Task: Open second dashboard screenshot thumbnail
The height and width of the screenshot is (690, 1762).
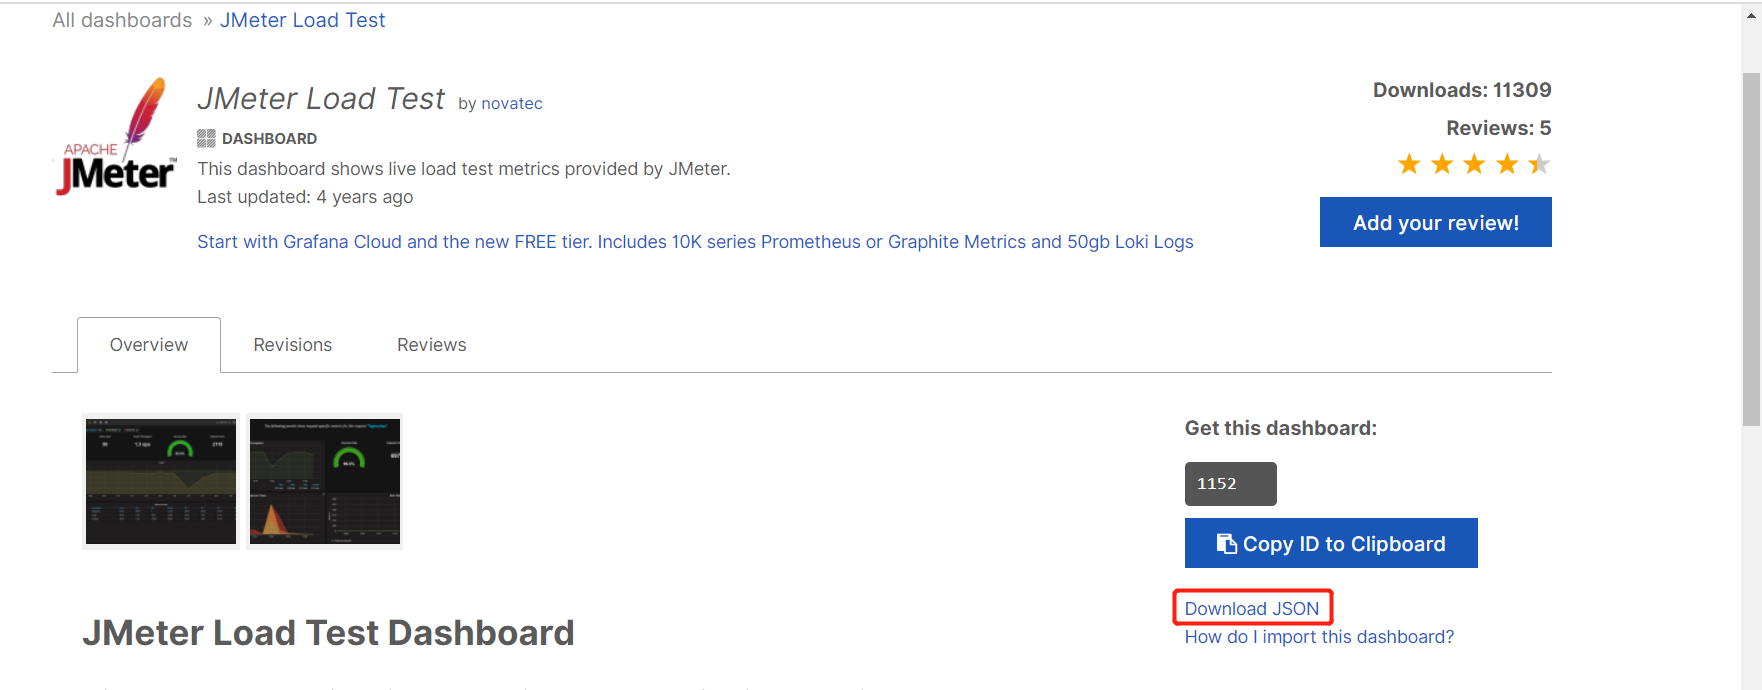Action: tap(325, 481)
